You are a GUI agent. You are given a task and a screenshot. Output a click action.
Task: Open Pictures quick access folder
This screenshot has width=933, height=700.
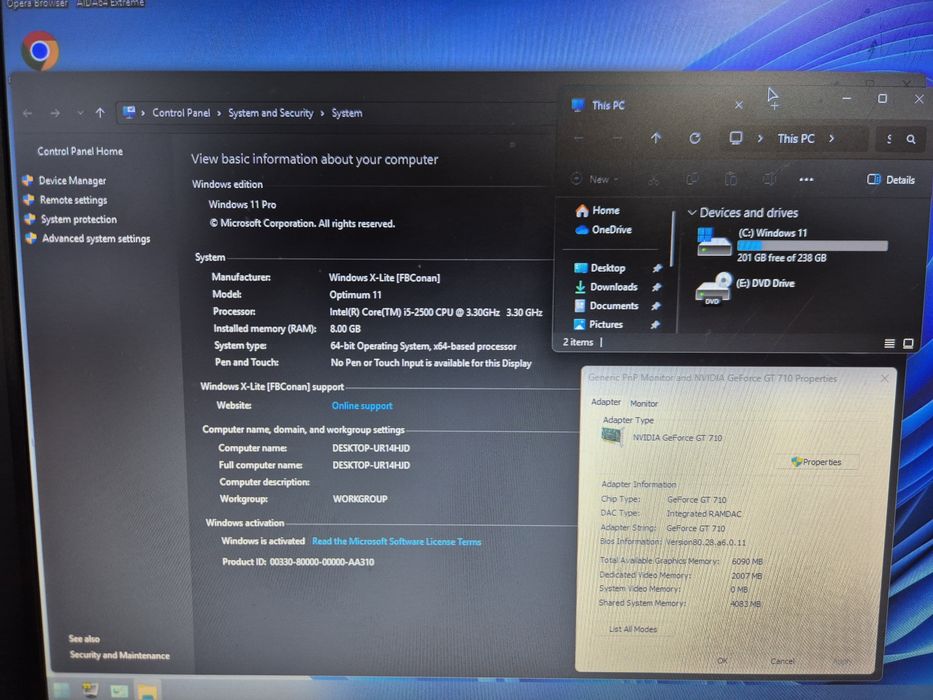[x=598, y=324]
